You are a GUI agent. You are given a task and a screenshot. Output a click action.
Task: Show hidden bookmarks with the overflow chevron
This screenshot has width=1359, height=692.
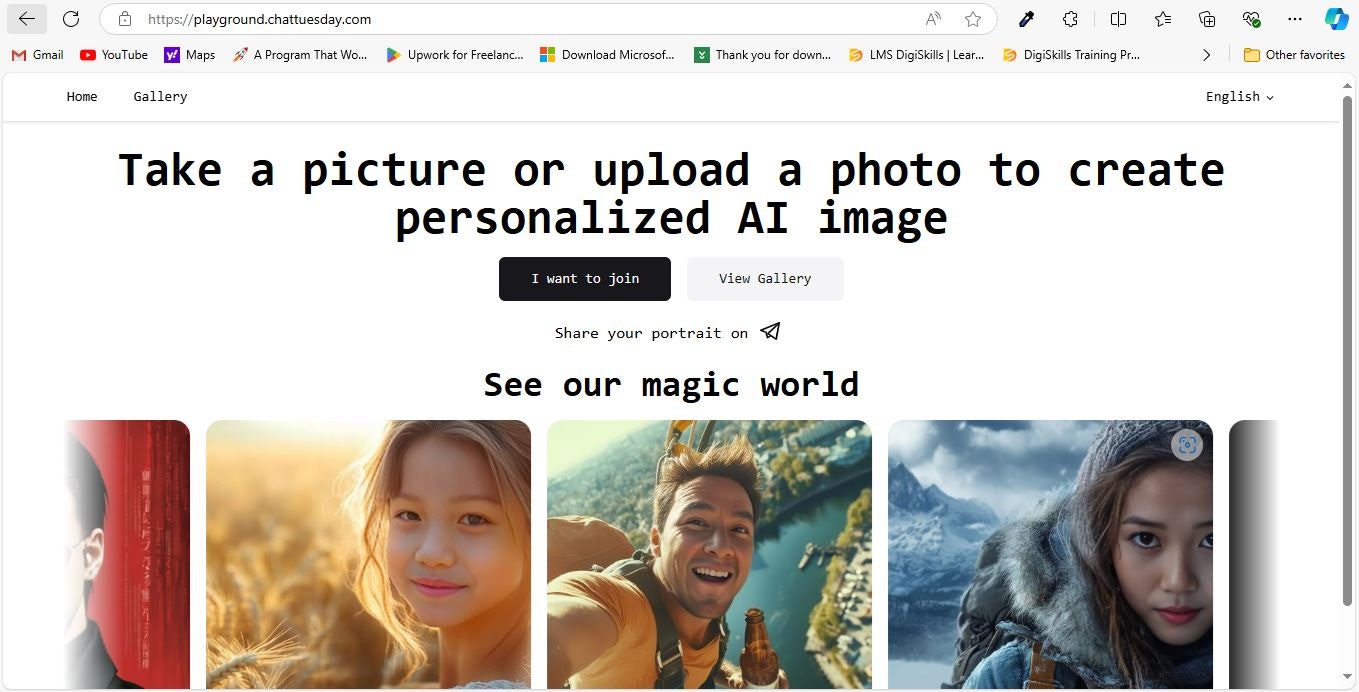[x=1207, y=55]
